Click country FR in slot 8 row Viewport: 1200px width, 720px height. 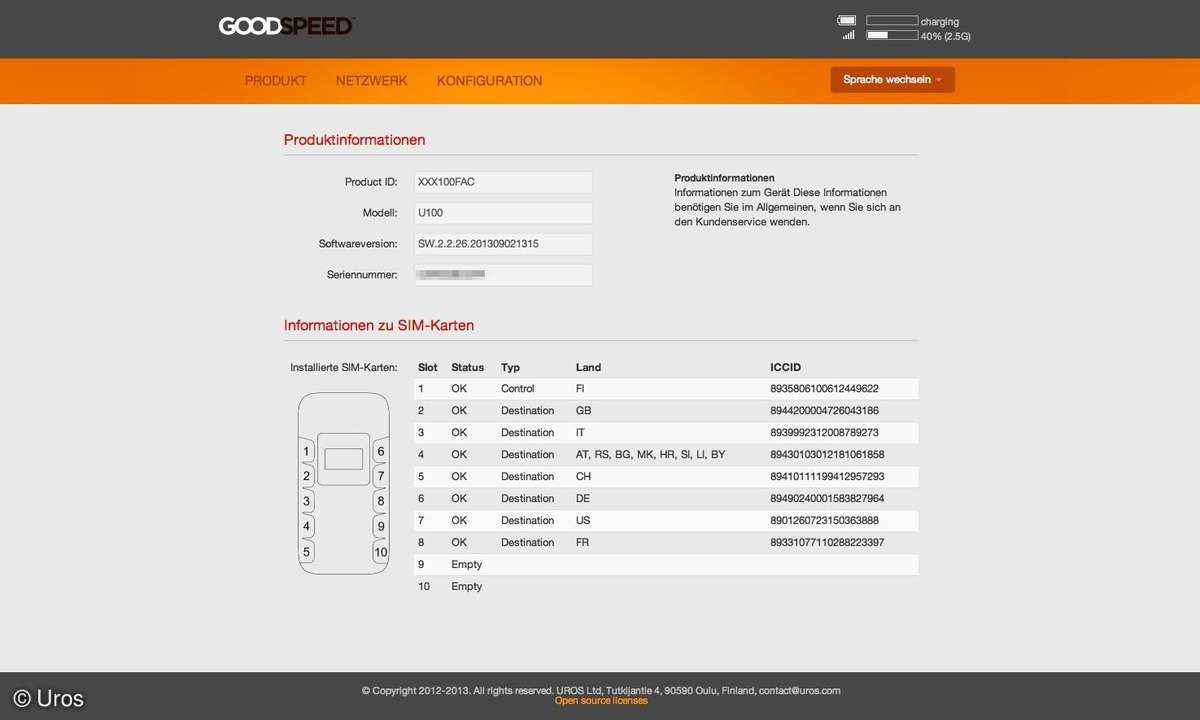point(584,543)
